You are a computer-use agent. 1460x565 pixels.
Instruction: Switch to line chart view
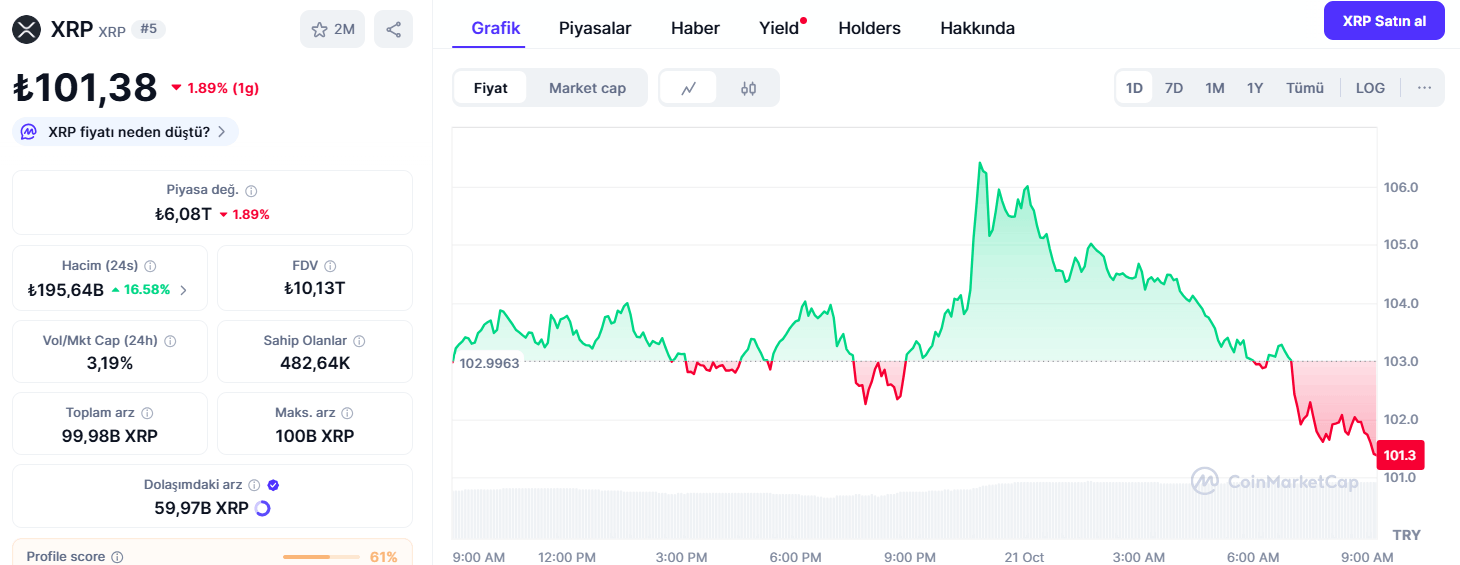[688, 88]
